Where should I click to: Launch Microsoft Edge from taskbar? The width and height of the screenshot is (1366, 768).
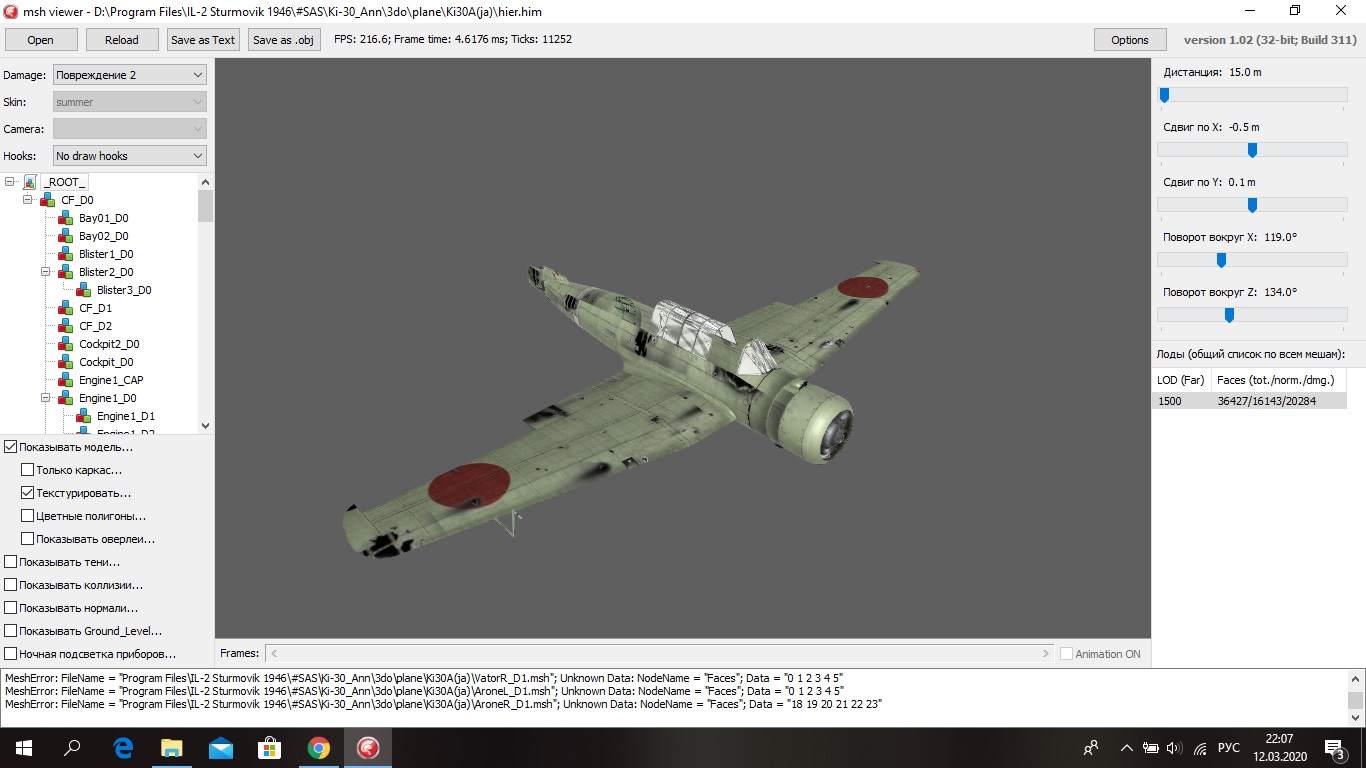pyautogui.click(x=123, y=748)
